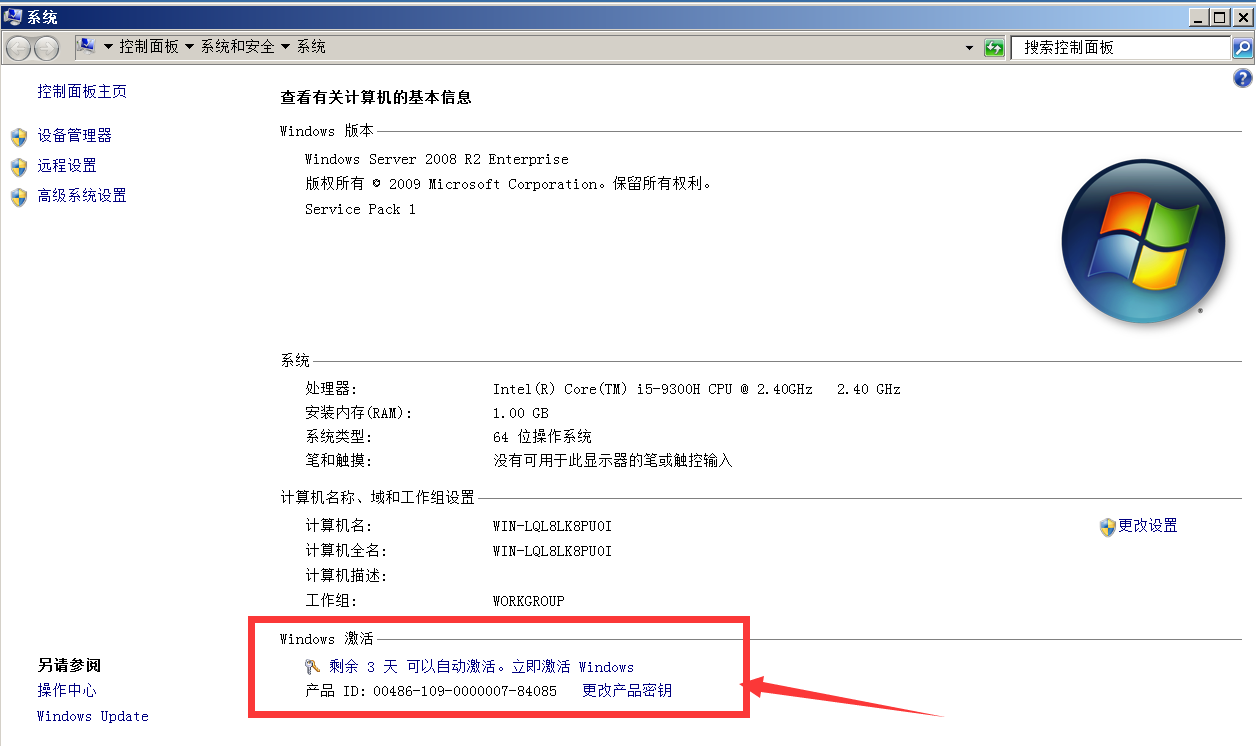Image resolution: width=1256 pixels, height=746 pixels.
Task: Click the key icon beside activation message
Action: [x=311, y=666]
